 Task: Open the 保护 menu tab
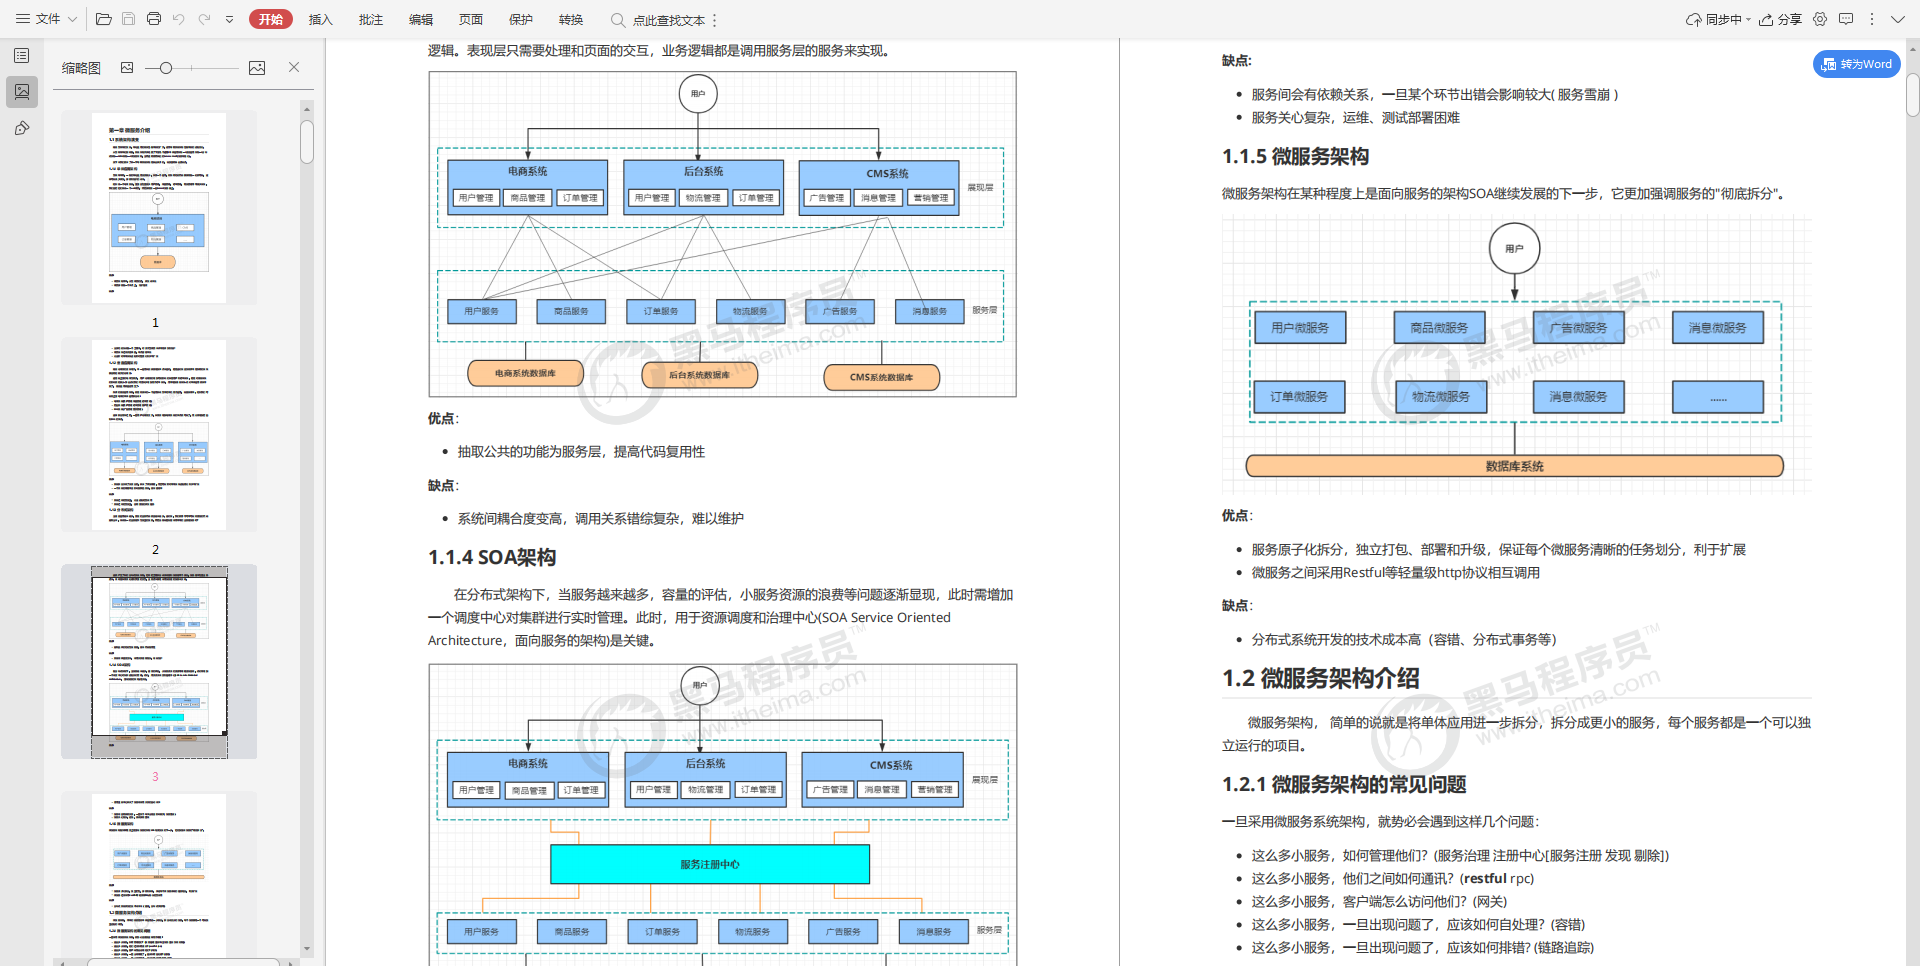pos(521,19)
